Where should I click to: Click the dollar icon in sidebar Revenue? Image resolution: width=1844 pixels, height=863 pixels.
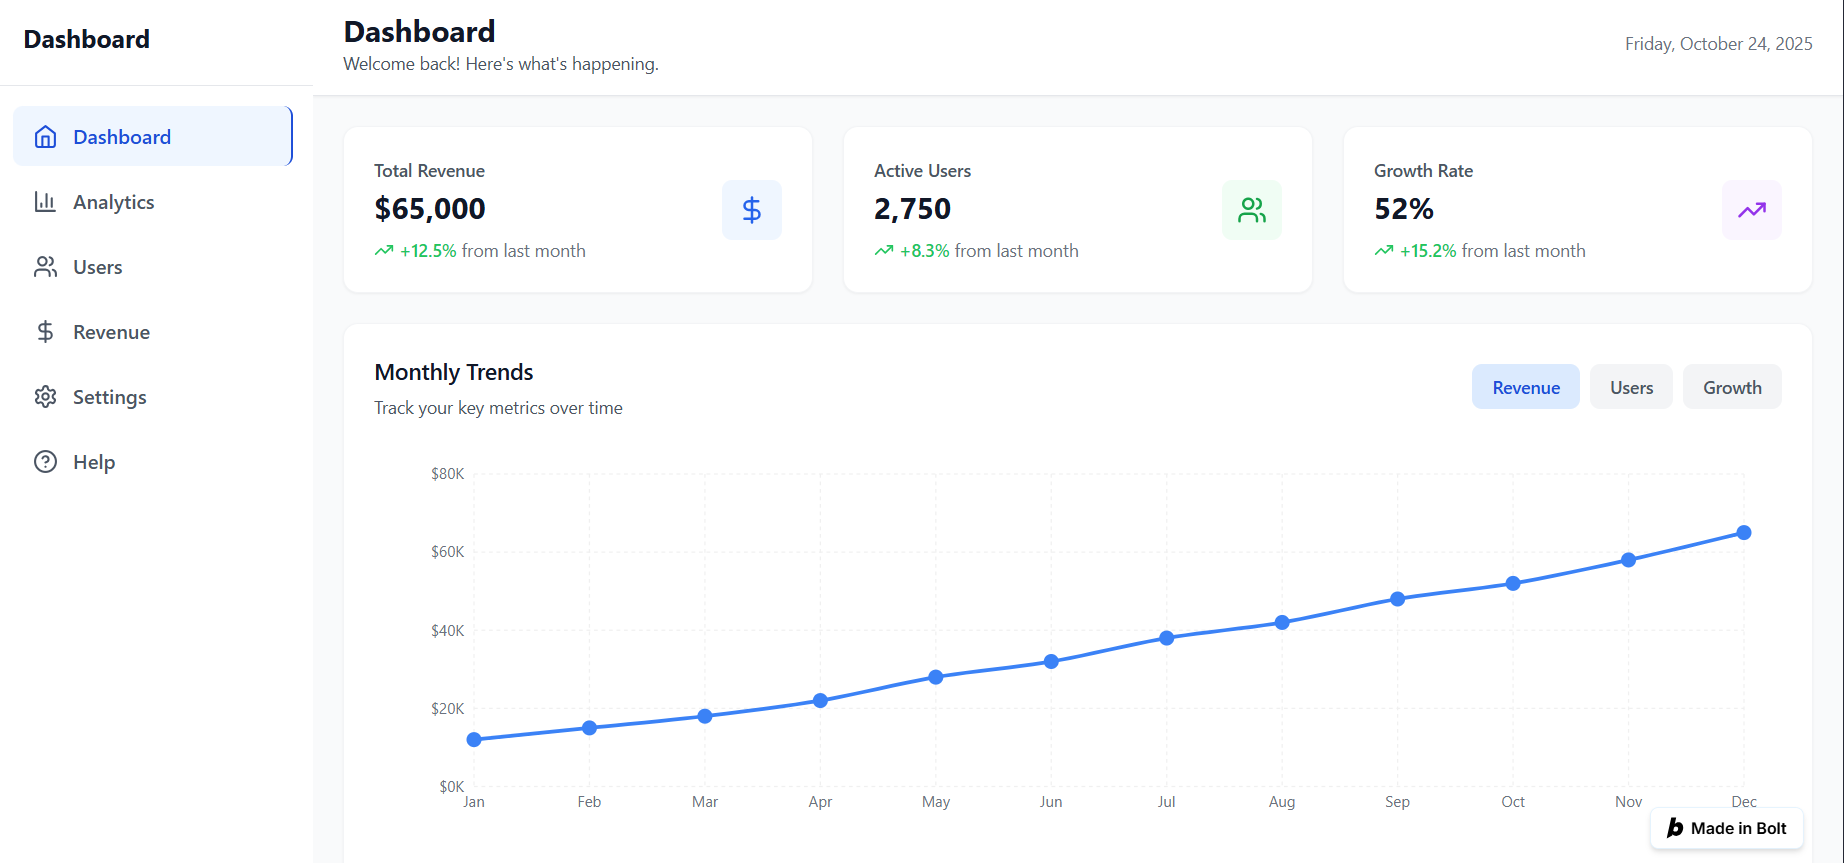45,332
